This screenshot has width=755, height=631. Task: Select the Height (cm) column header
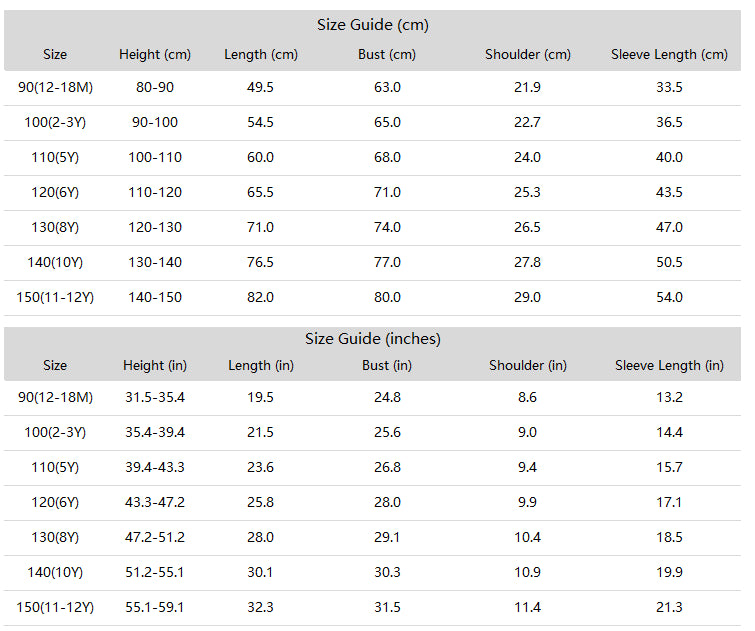tap(155, 54)
